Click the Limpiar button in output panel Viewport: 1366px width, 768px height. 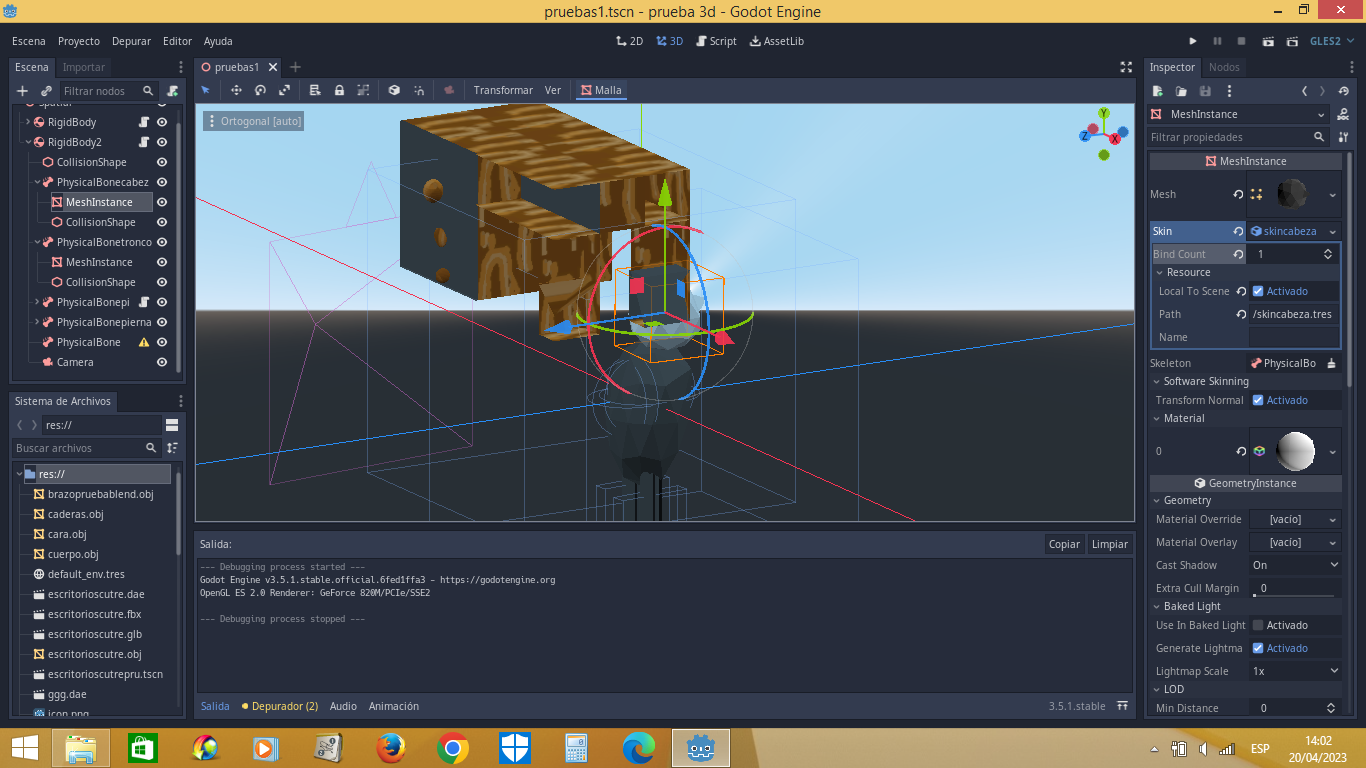pos(1110,544)
